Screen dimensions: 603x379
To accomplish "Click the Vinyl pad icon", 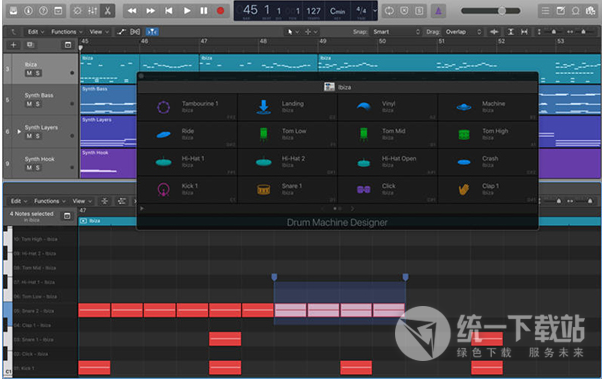I will click(x=364, y=106).
